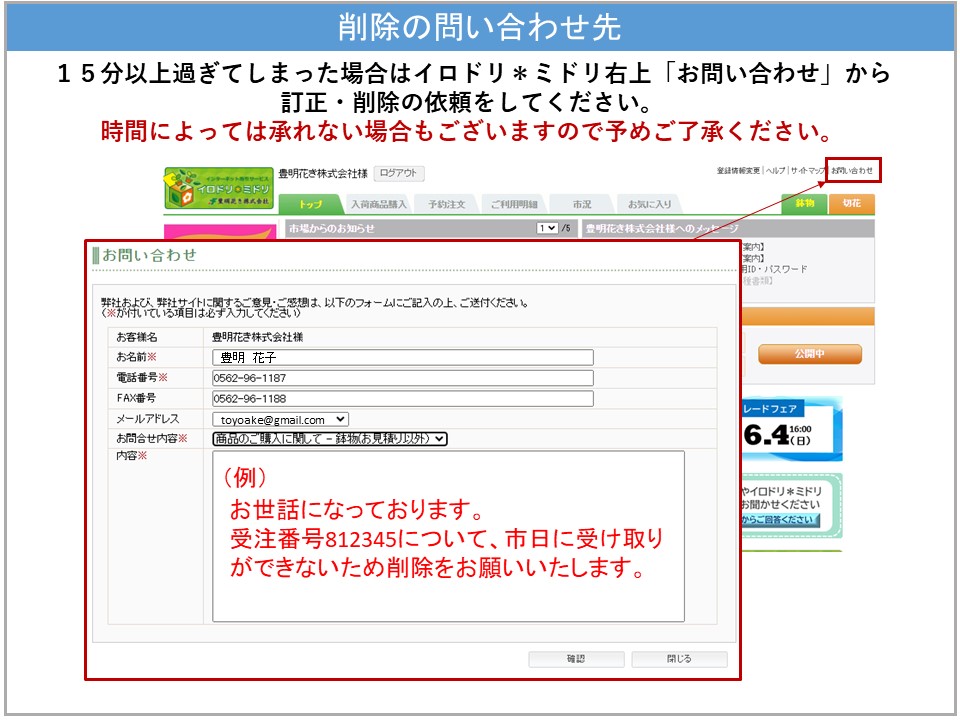
Task: Open the お気に入り tab
Action: (x=649, y=204)
